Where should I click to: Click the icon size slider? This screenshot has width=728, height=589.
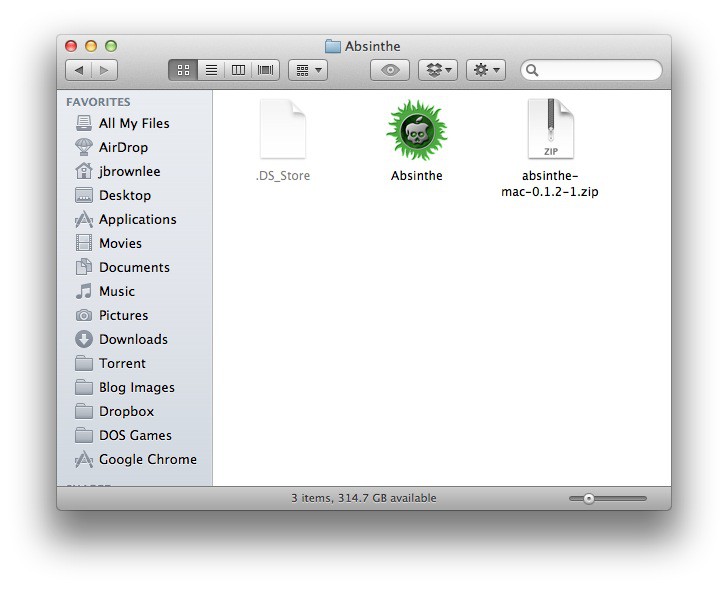608,498
